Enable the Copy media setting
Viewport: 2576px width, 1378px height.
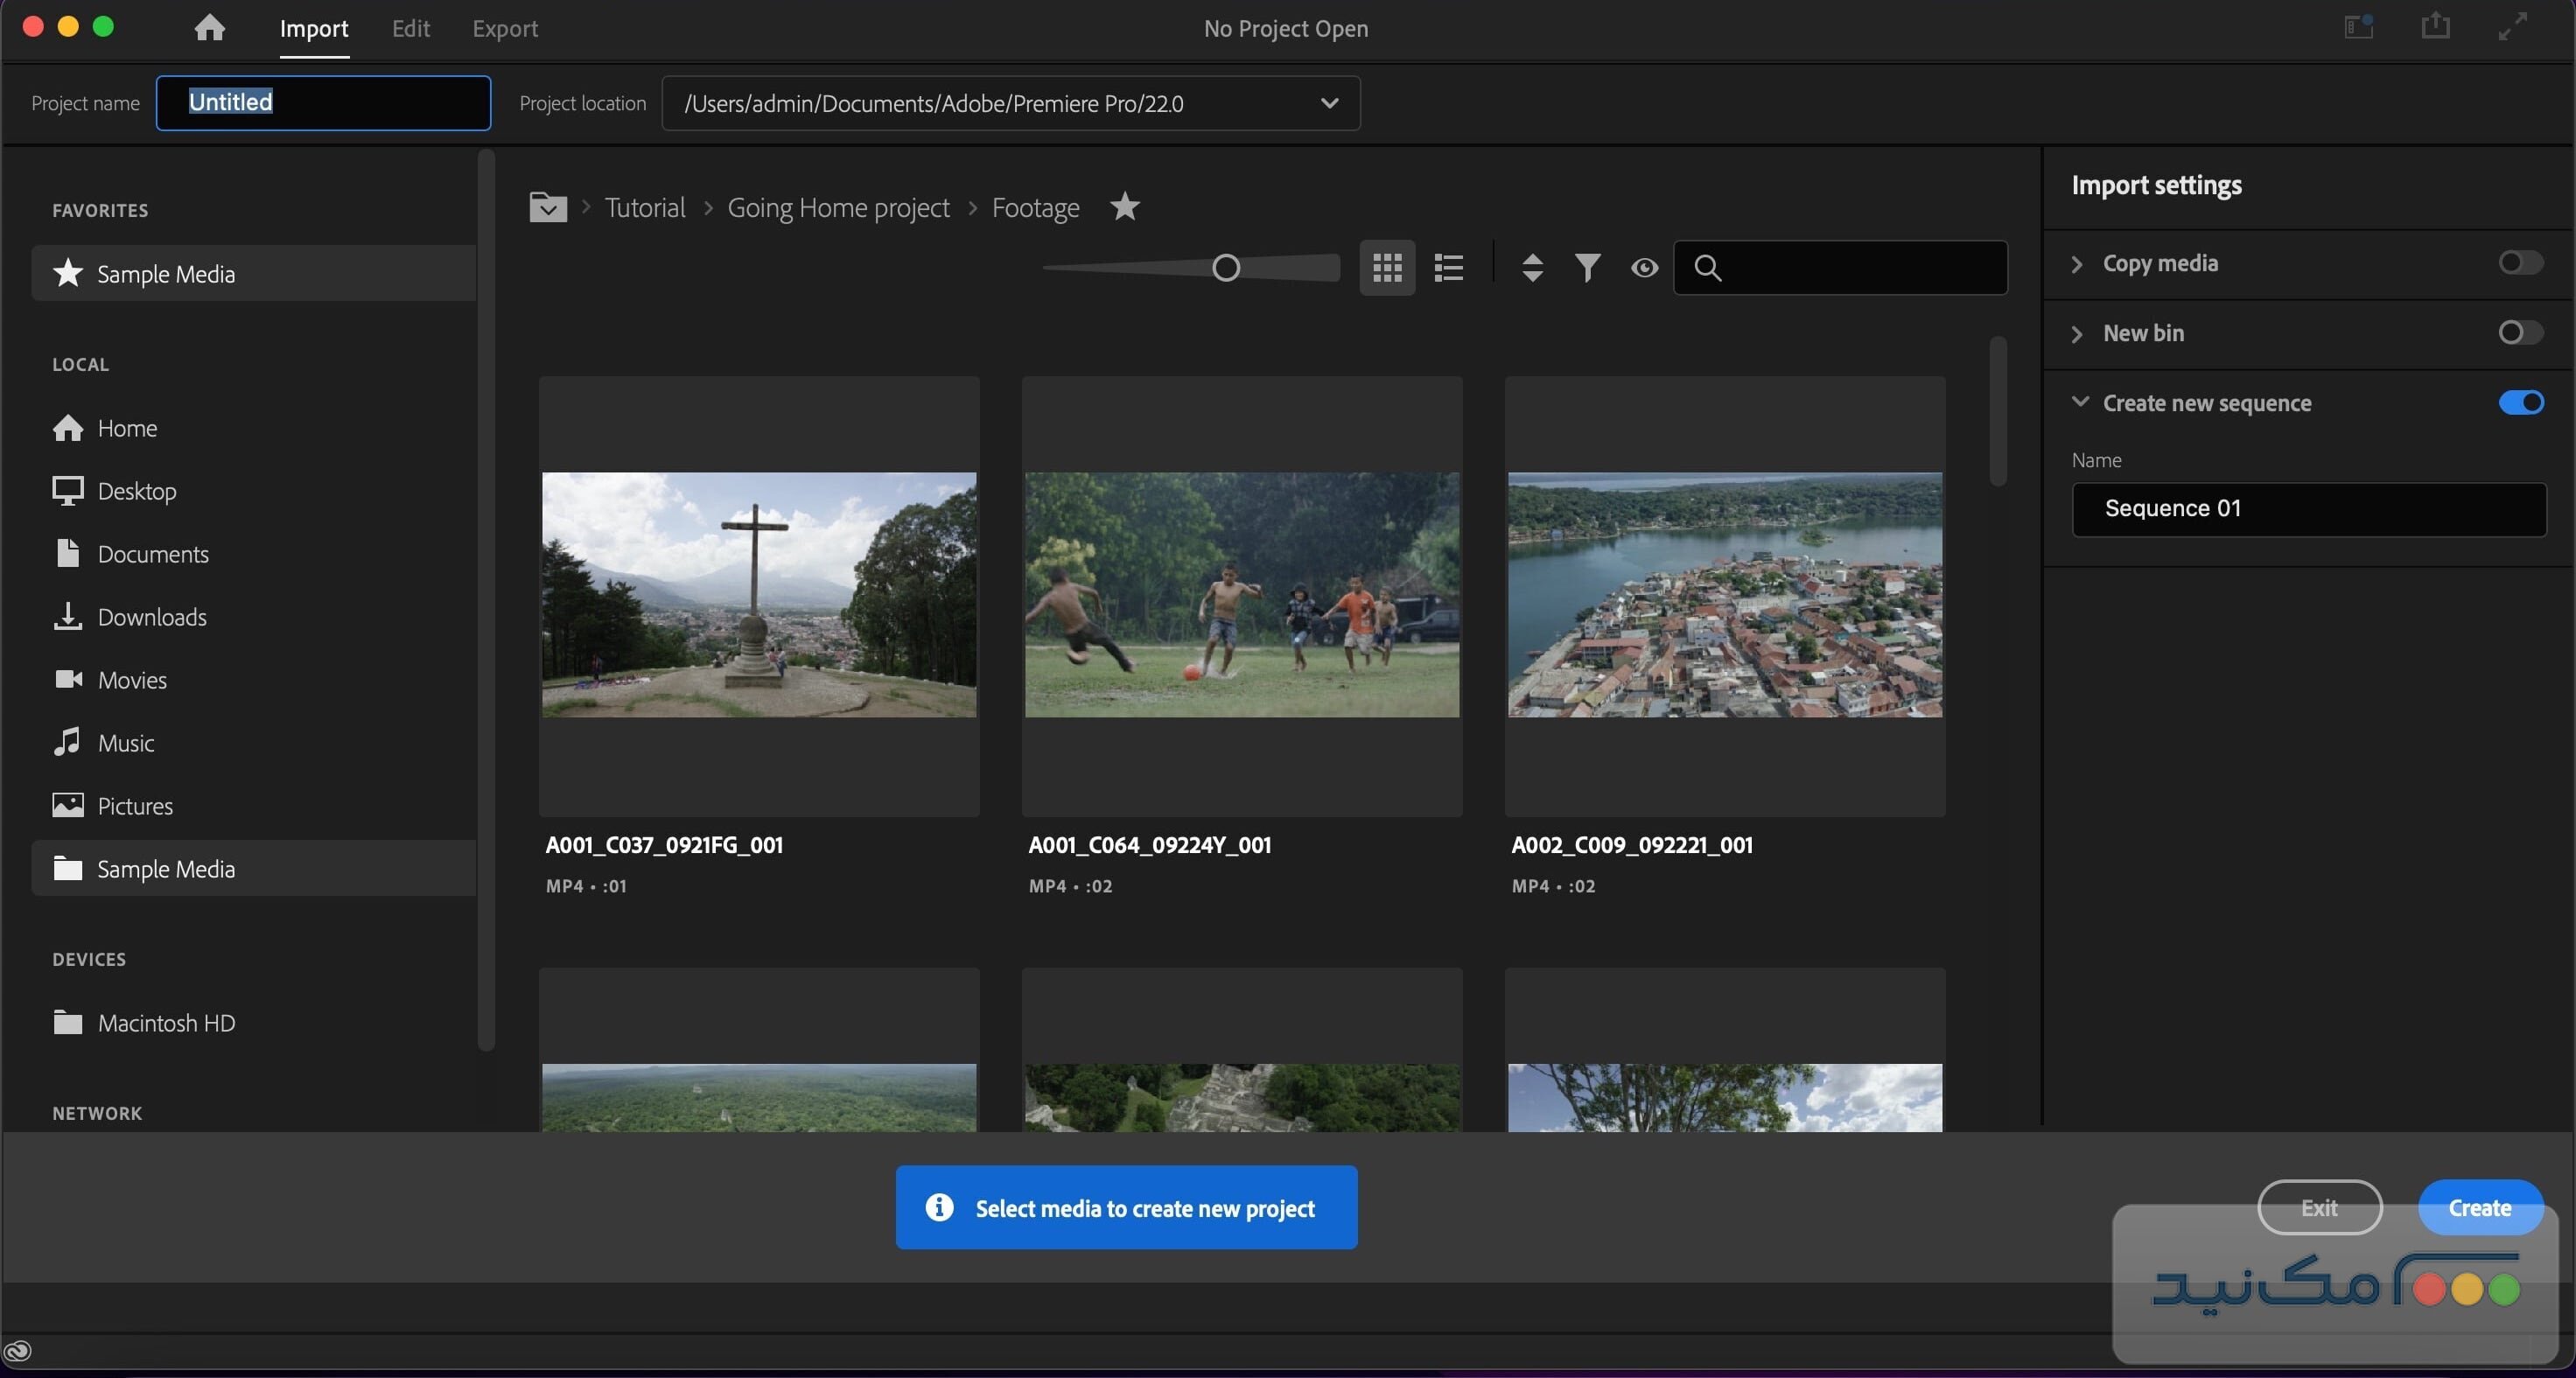pyautogui.click(x=2519, y=263)
